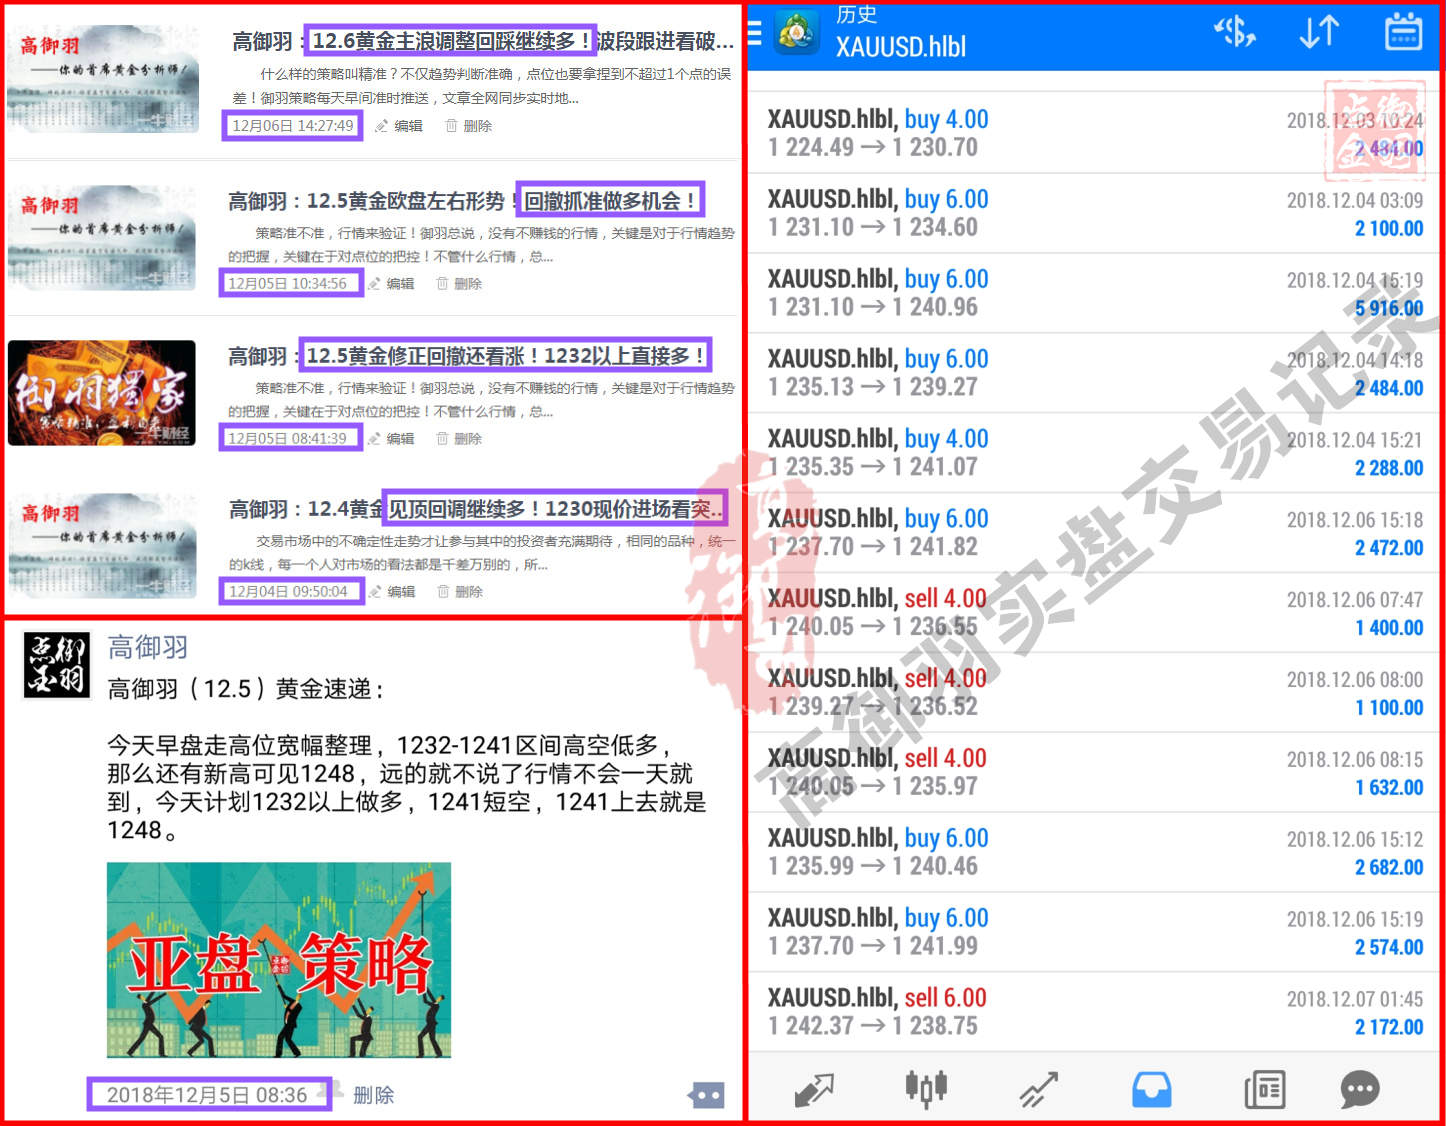Click the 御羽独家 article thumbnail
Image resolution: width=1446 pixels, height=1126 pixels.
(x=102, y=393)
